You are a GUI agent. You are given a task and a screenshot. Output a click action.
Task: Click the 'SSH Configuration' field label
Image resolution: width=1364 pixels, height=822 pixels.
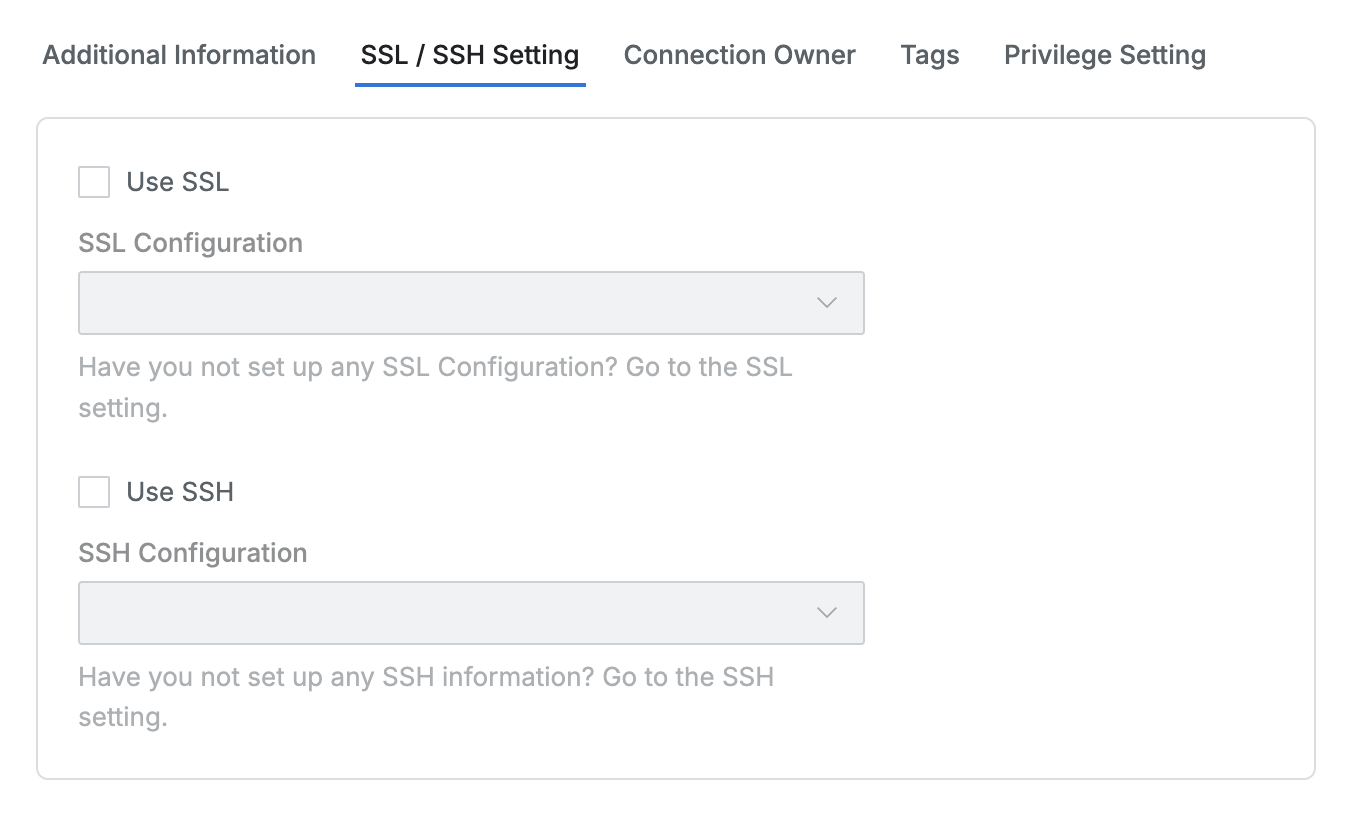pyautogui.click(x=192, y=553)
